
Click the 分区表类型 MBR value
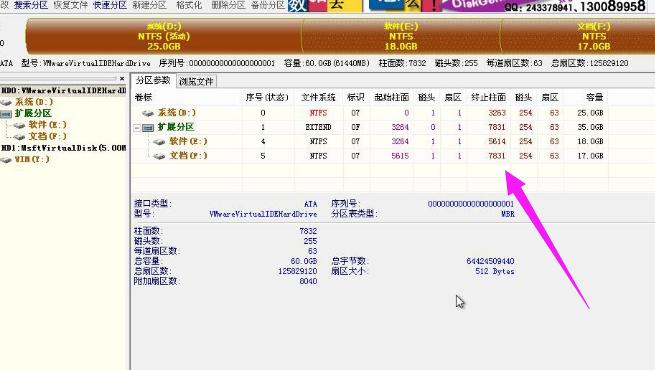pyautogui.click(x=508, y=214)
